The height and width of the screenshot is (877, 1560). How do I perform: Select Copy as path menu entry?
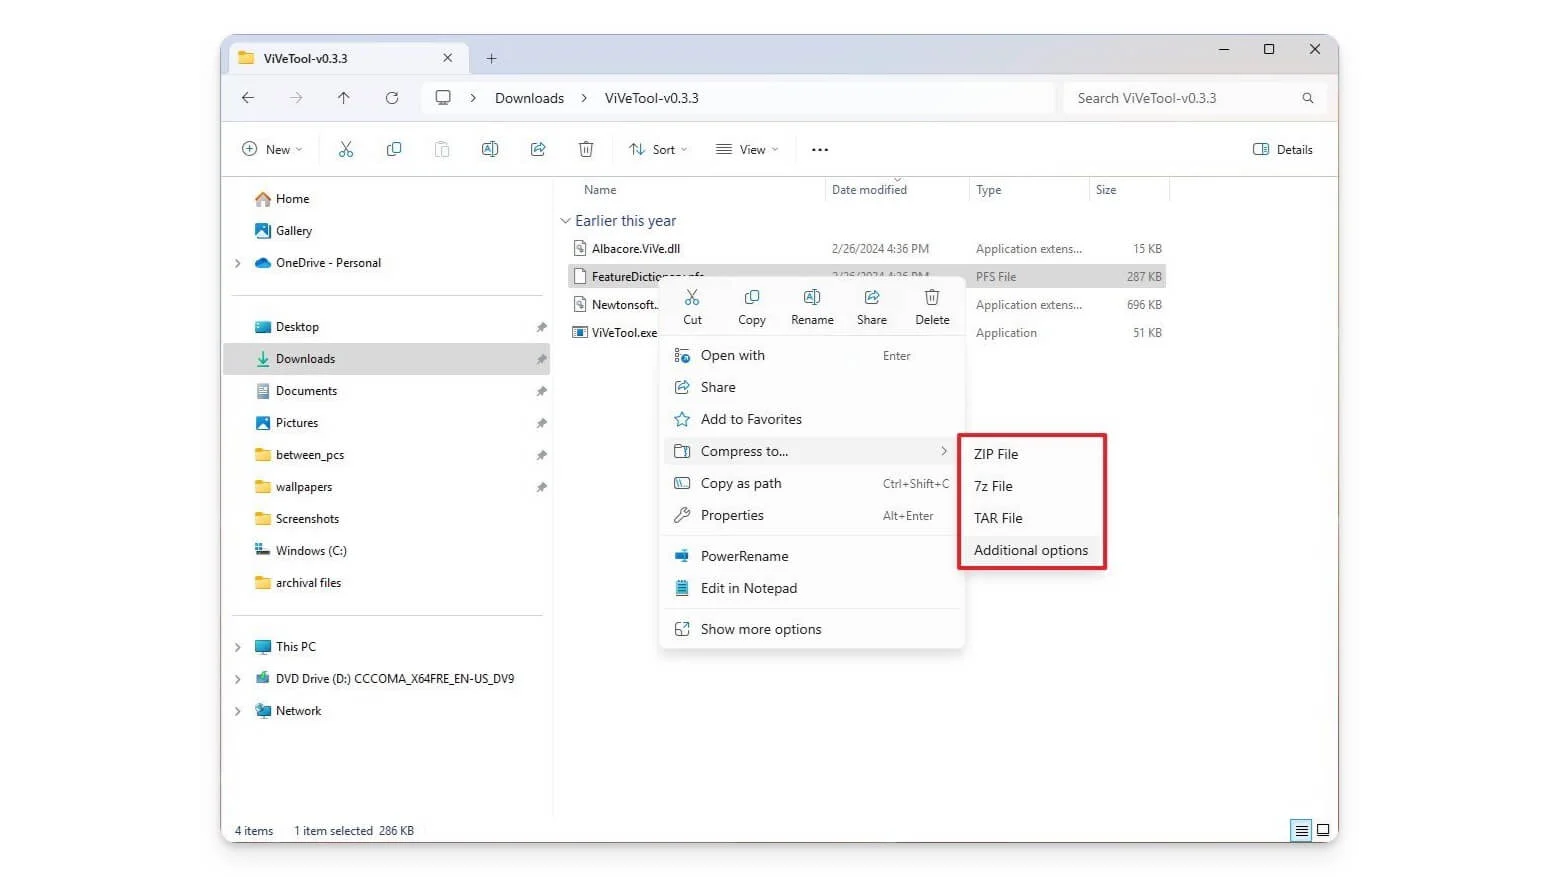coord(741,483)
